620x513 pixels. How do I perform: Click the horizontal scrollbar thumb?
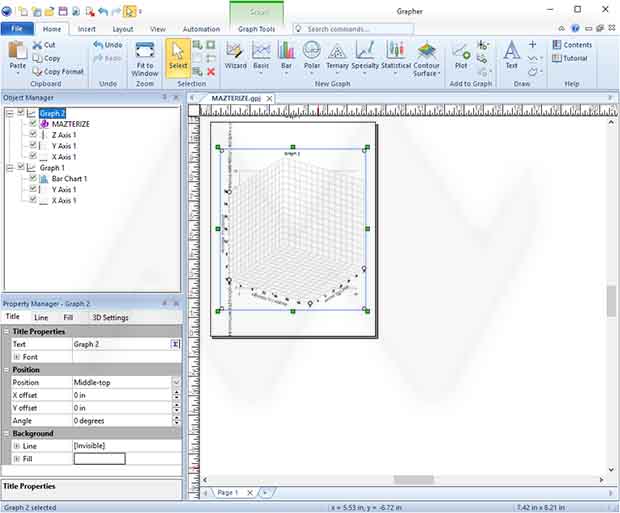click(414, 479)
